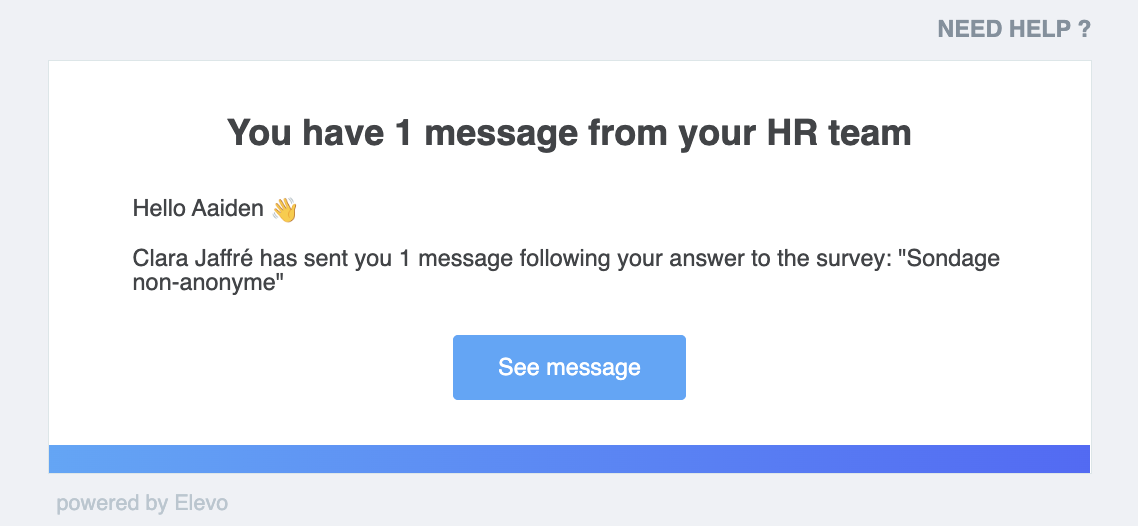Click the words "powered by" in footer
The height and width of the screenshot is (526, 1138).
[112, 504]
